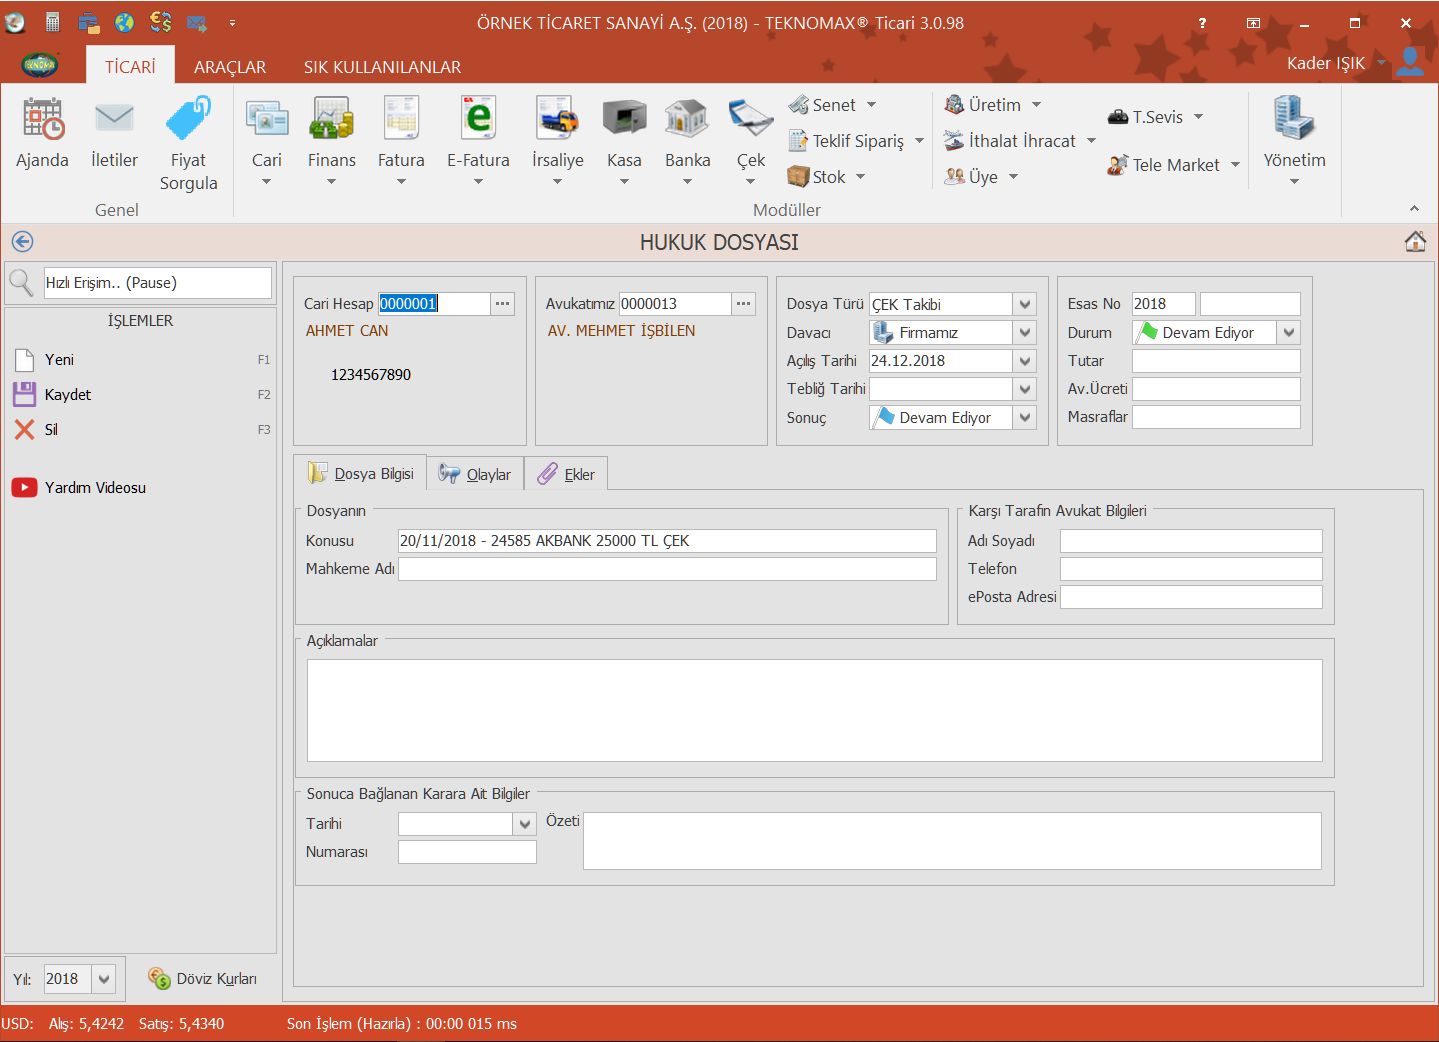Screen dimensions: 1439x1042
Task: Open Fiyat Sorgula price tag
Action: pos(188,120)
